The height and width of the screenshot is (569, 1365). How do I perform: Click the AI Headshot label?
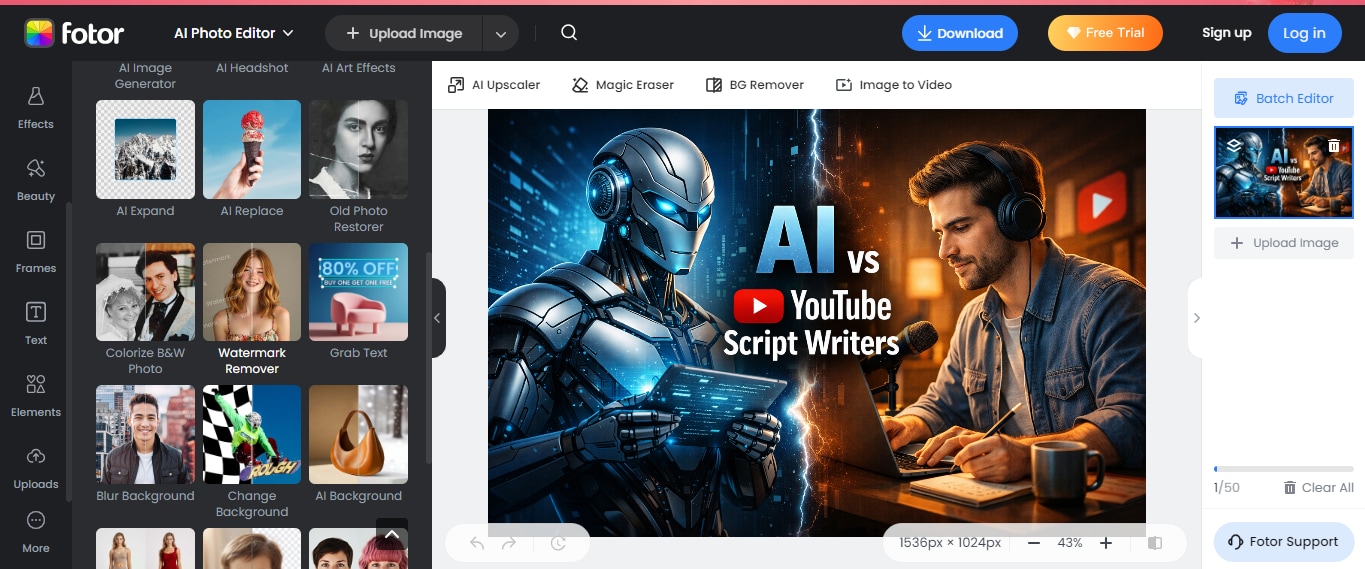click(252, 68)
